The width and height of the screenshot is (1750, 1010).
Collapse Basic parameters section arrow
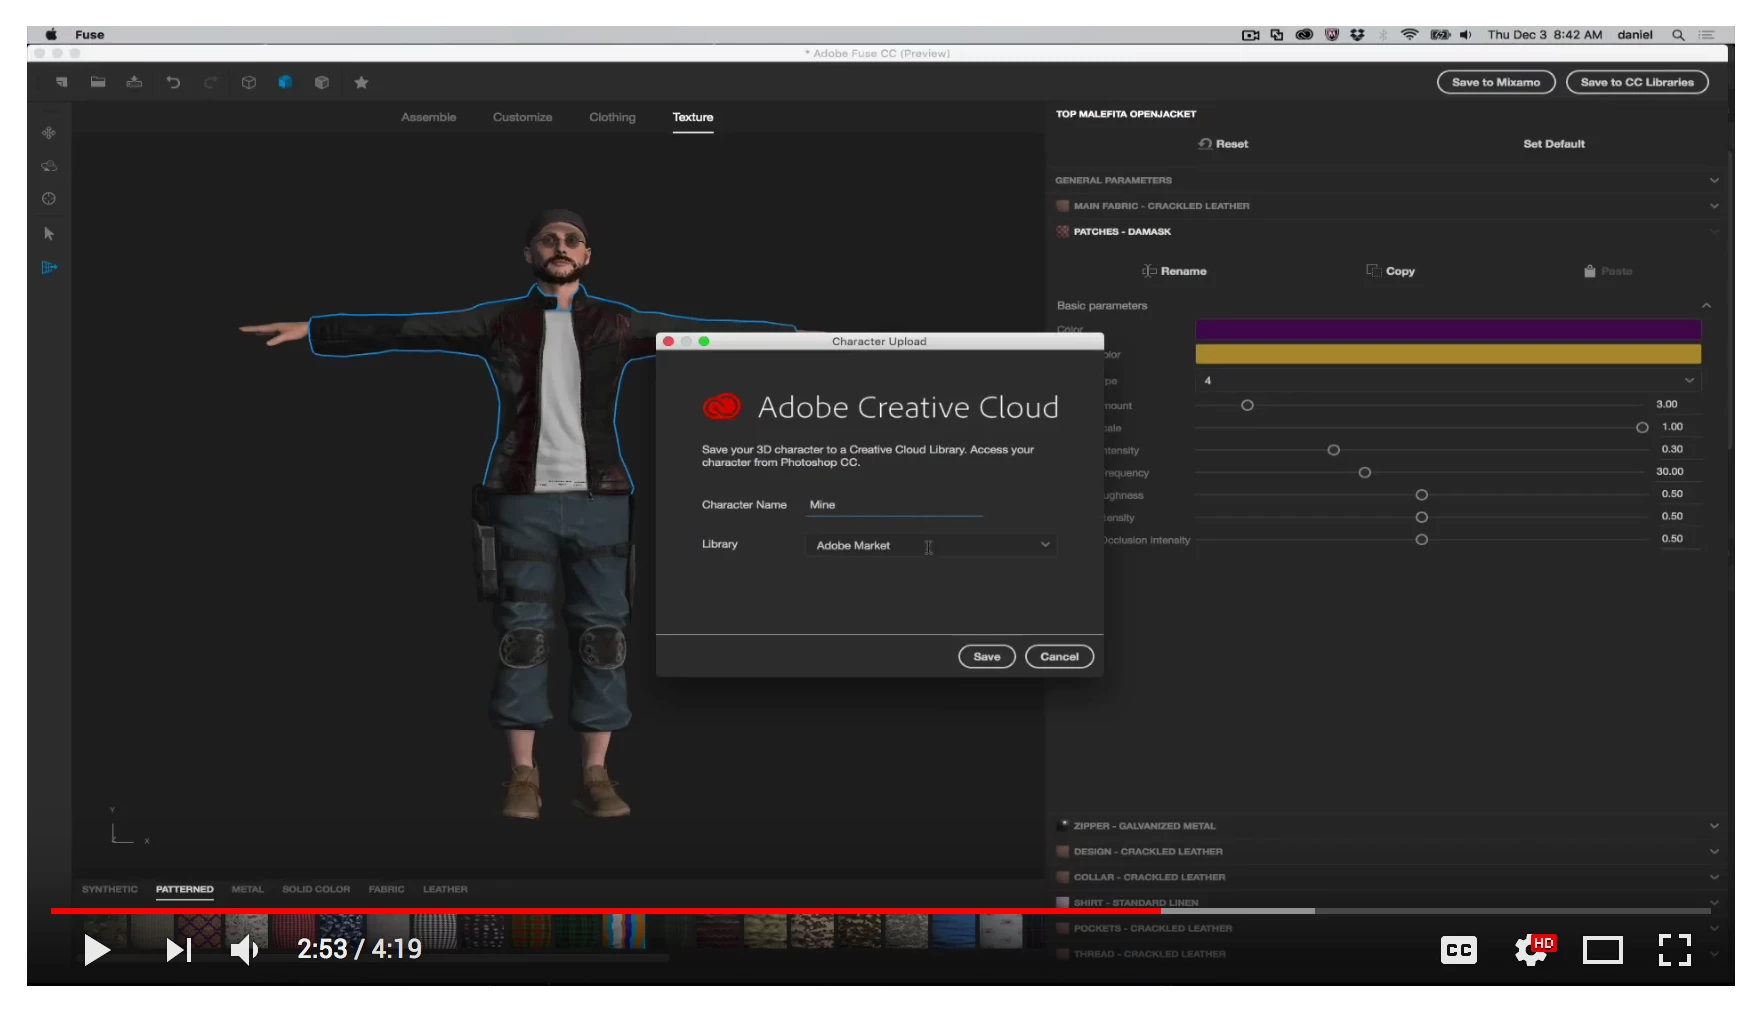coord(1706,306)
